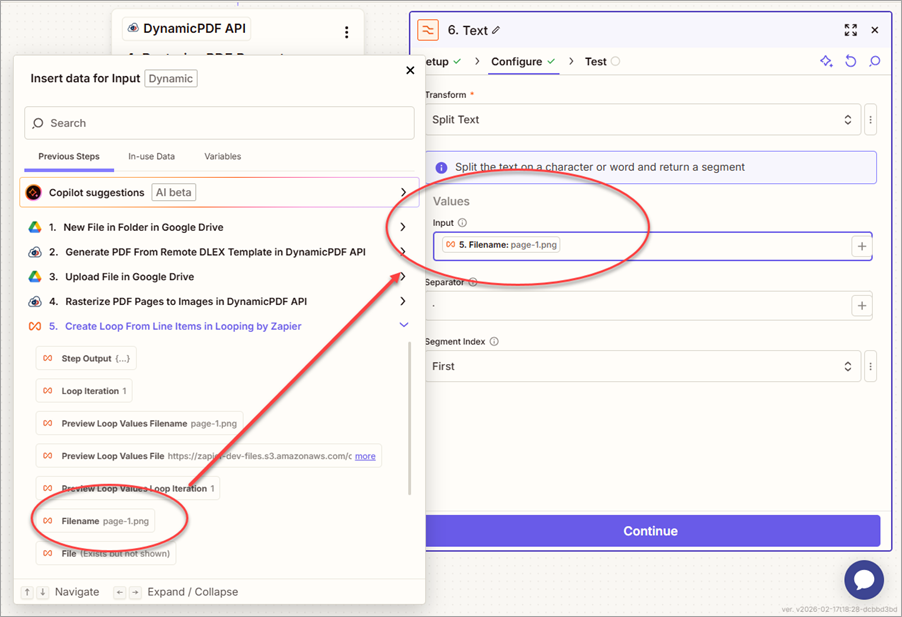
Task: Switch to the Variables tab
Action: (x=222, y=156)
